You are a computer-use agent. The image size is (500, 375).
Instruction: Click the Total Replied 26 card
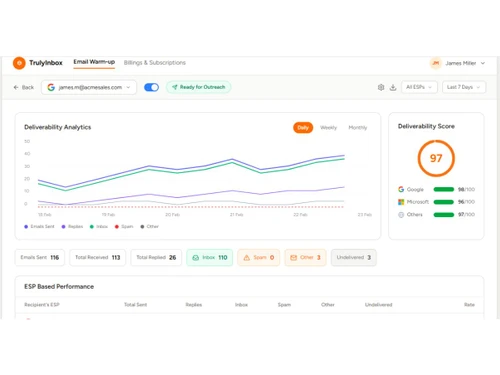156,258
